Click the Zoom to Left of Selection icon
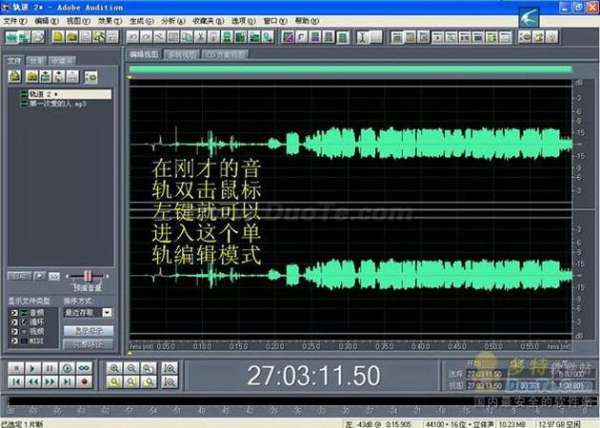 point(132,382)
